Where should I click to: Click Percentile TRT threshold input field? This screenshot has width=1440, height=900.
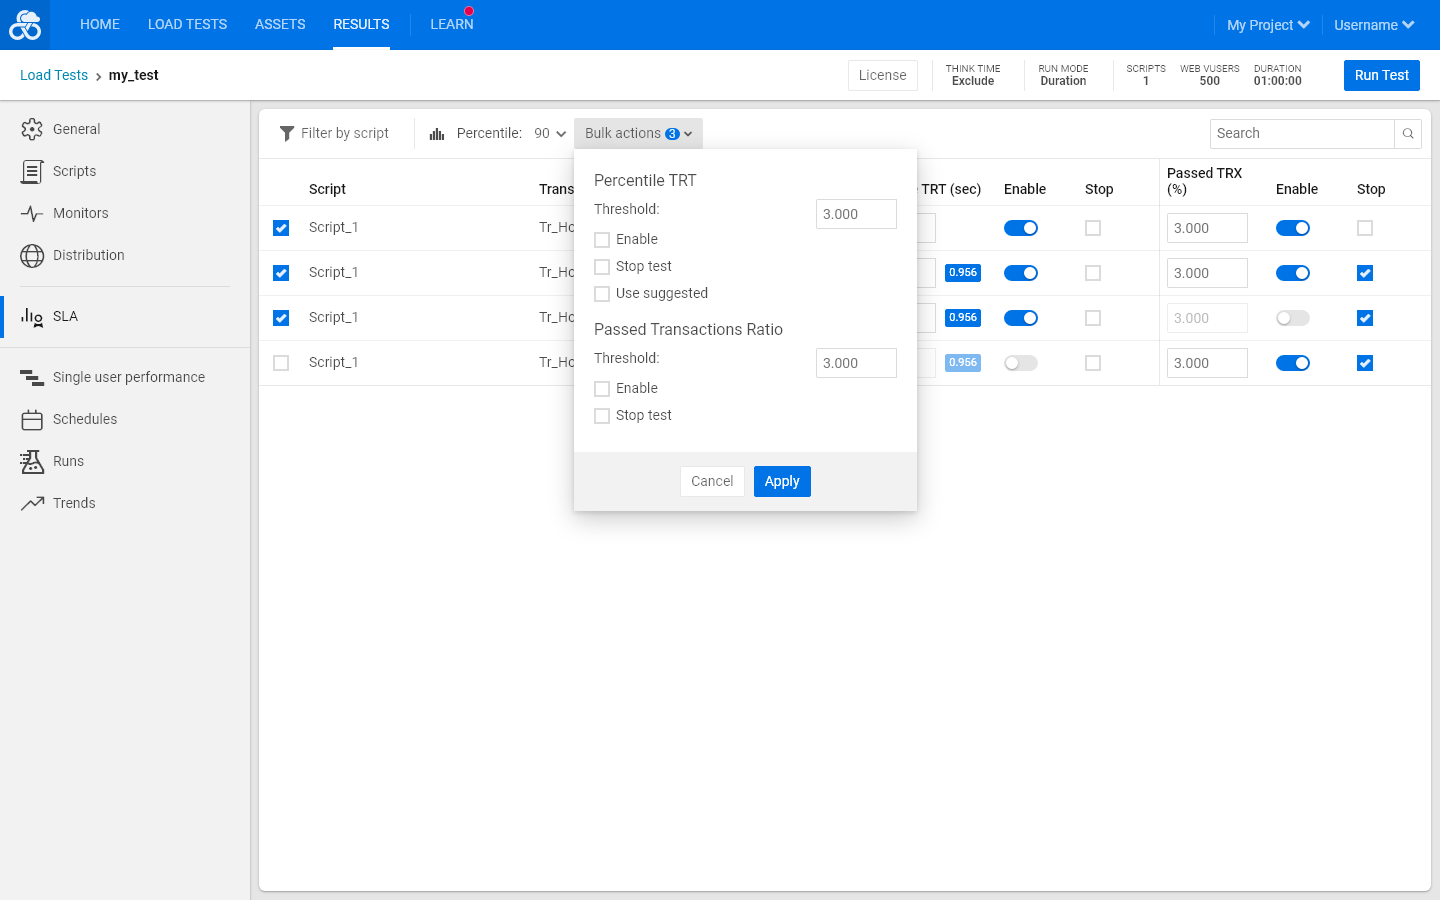click(x=856, y=214)
